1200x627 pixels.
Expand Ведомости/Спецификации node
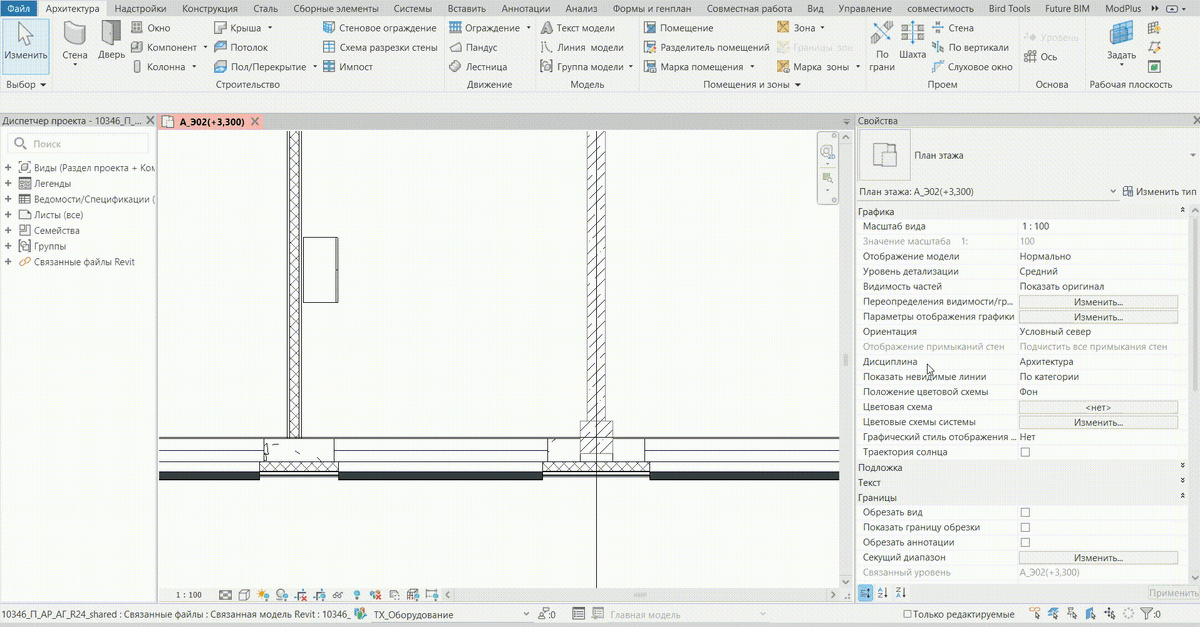[x=8, y=199]
